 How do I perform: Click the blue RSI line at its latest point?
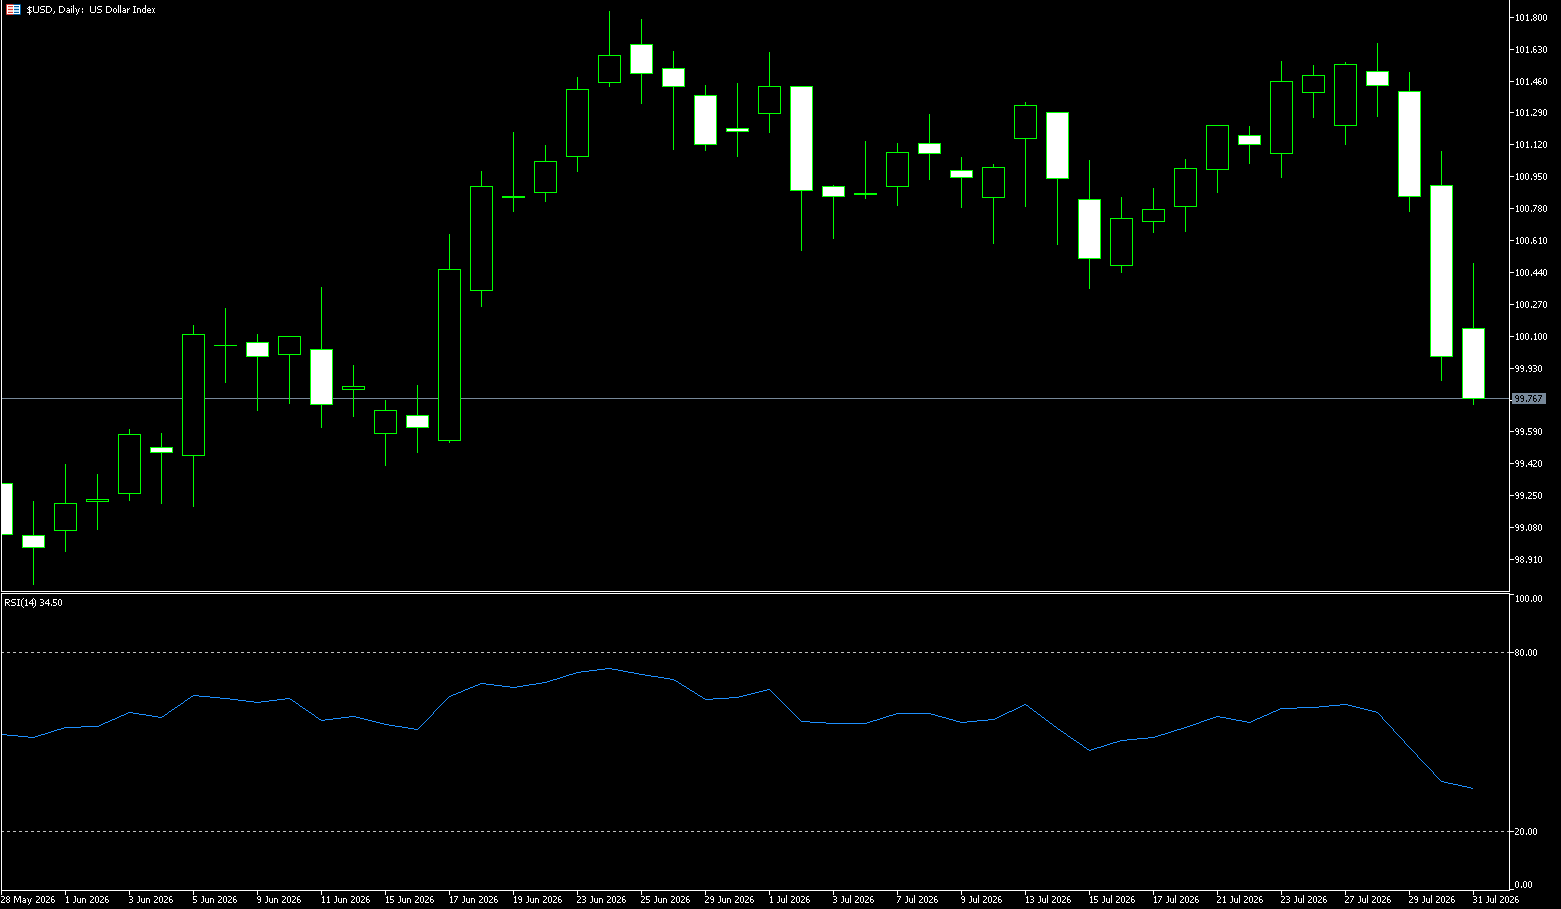(x=1473, y=789)
